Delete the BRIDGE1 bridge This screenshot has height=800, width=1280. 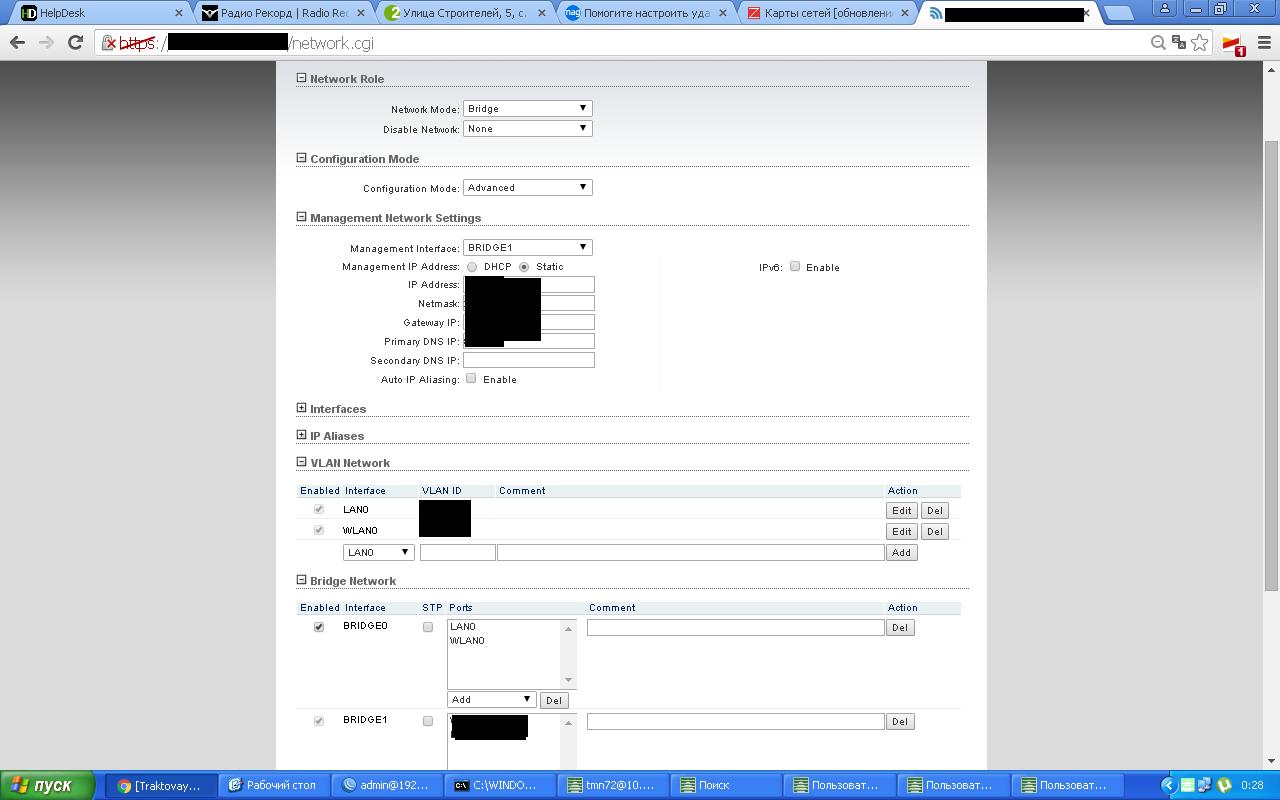[x=900, y=721]
